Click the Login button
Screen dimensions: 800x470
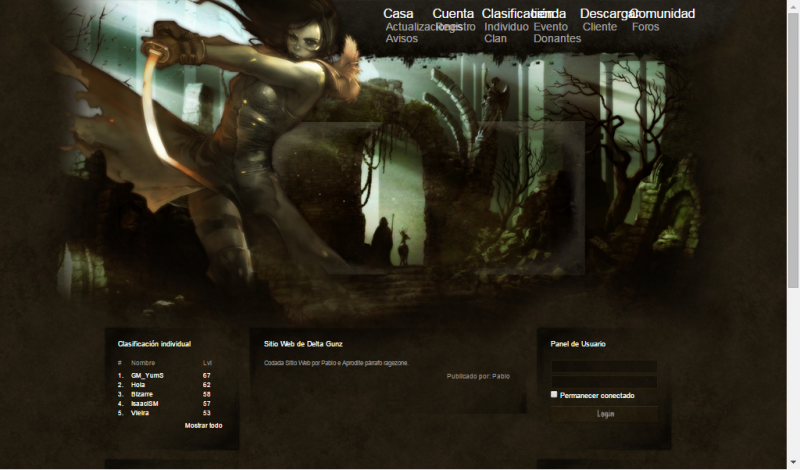pos(605,414)
